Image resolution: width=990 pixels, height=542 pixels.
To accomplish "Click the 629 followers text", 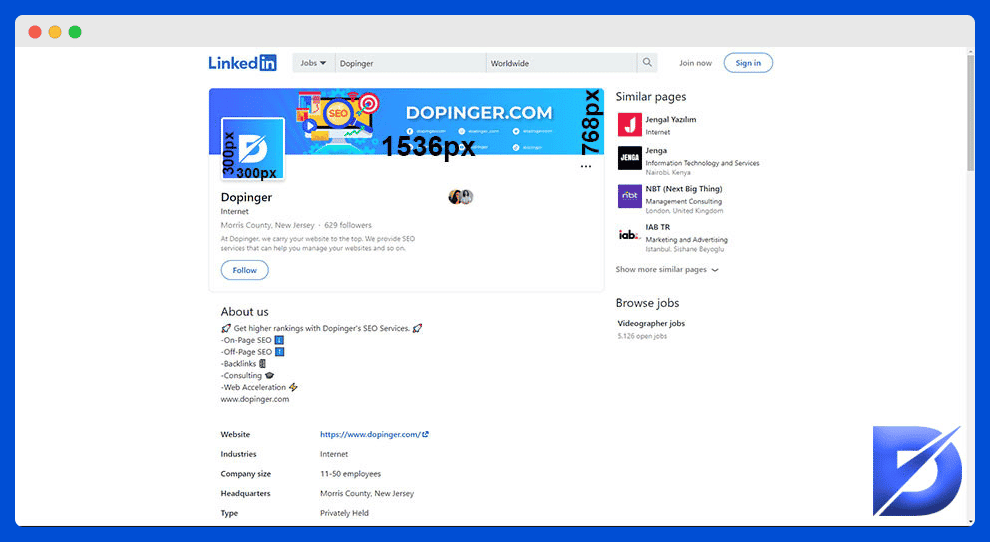I will 348,225.
